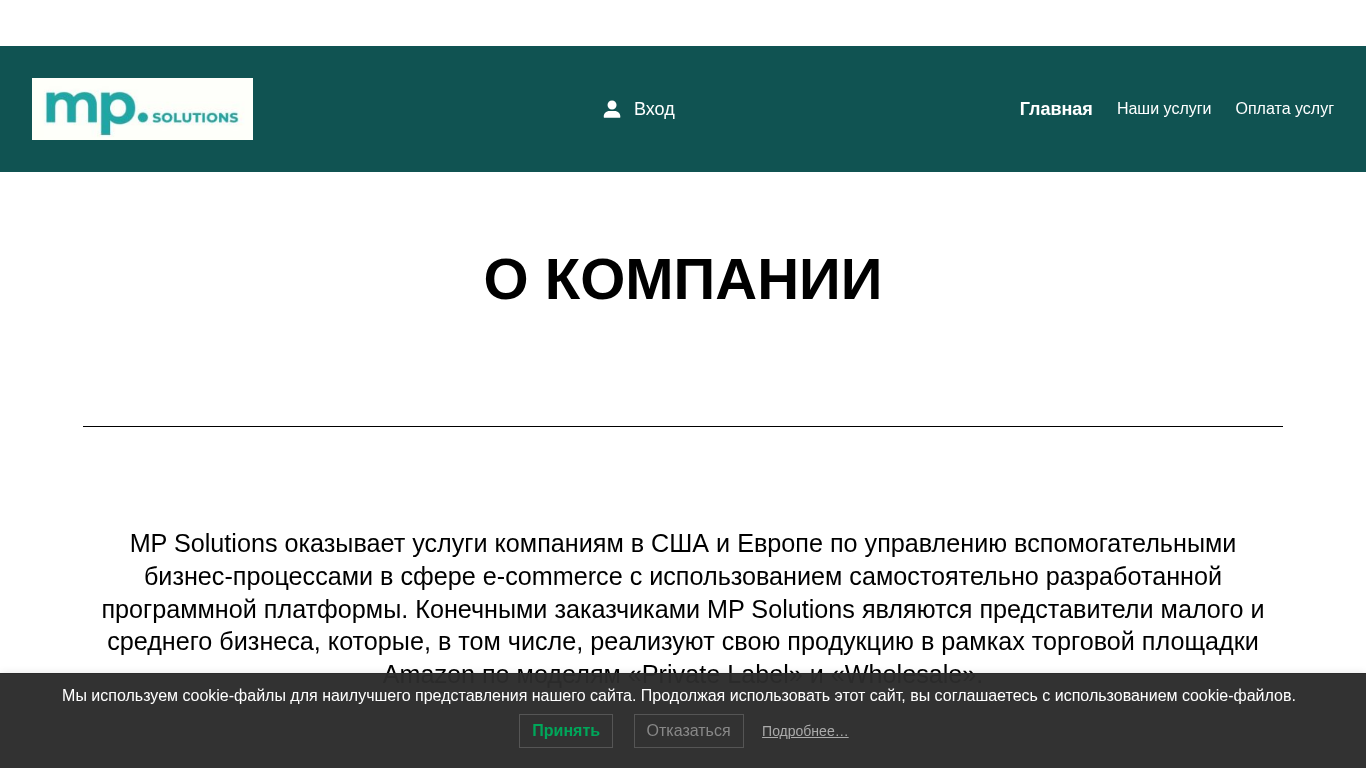Click the MP Solutions logo
1366x768 pixels.
point(142,109)
